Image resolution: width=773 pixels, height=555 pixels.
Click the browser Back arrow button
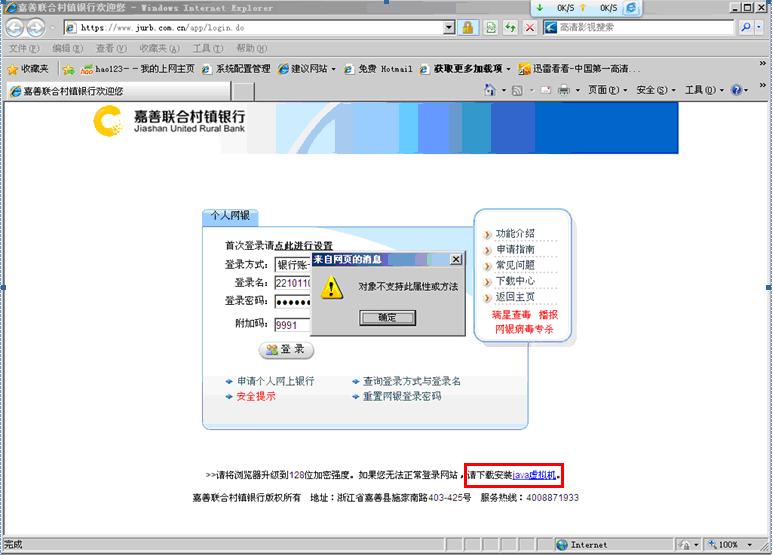click(17, 28)
